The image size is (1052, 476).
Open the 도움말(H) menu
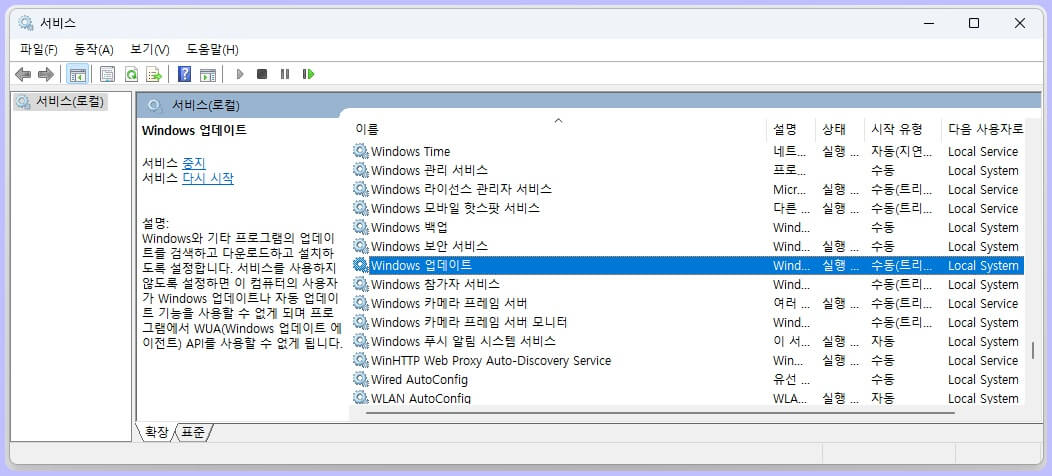point(212,50)
